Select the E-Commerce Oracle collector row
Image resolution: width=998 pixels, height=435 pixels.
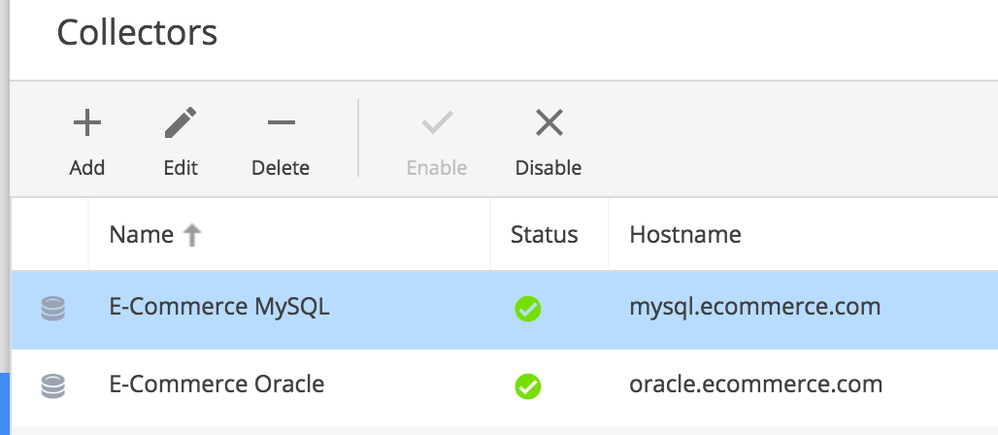[x=505, y=388]
